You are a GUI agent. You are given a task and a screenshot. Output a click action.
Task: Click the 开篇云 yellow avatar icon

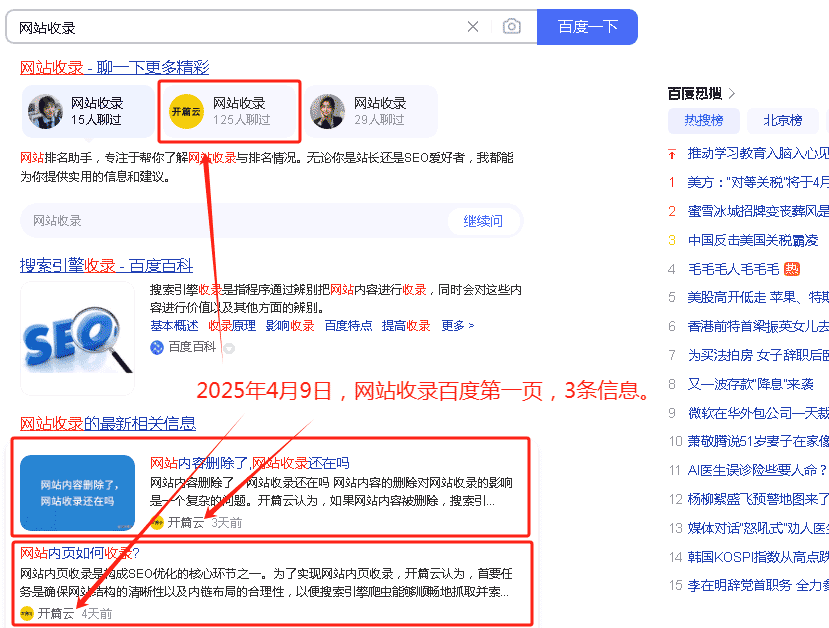pos(186,111)
